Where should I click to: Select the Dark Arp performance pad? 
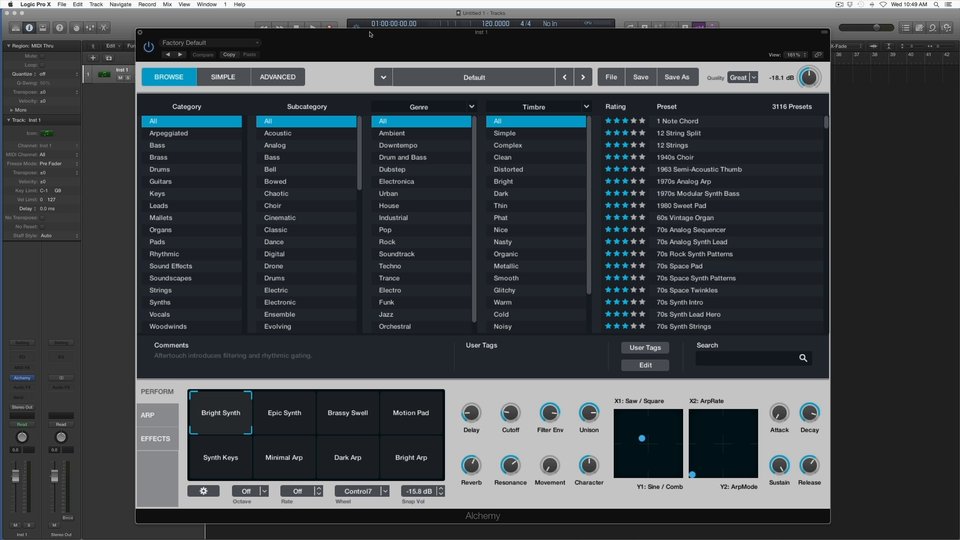pyautogui.click(x=348, y=457)
